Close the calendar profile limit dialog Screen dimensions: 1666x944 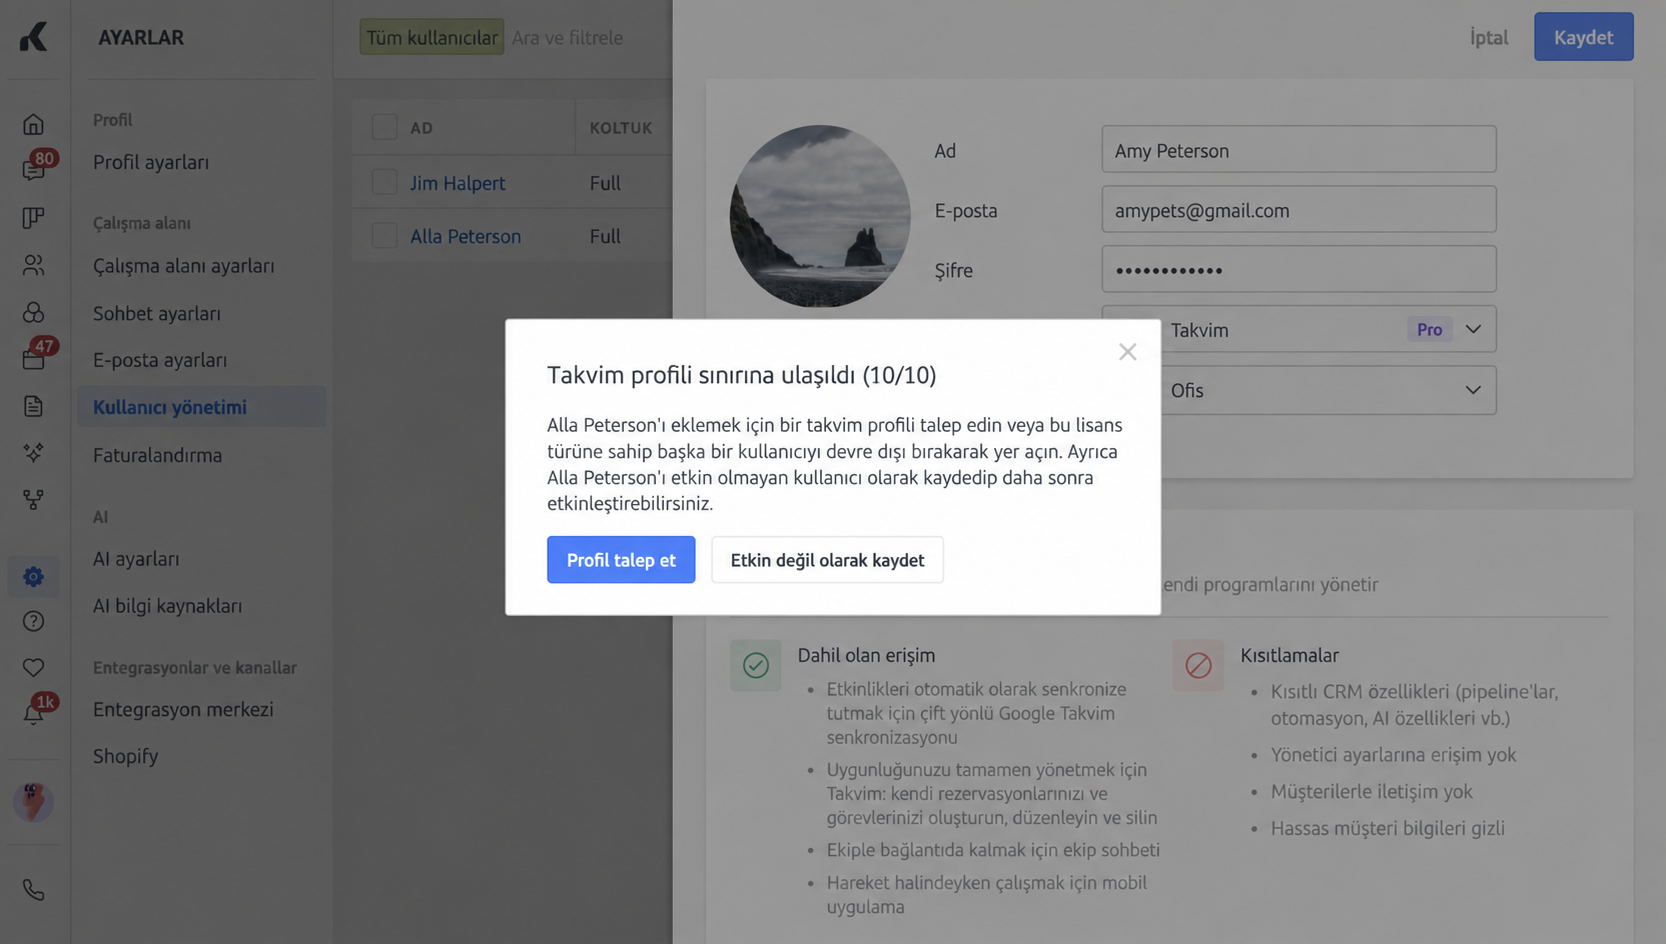click(1127, 352)
